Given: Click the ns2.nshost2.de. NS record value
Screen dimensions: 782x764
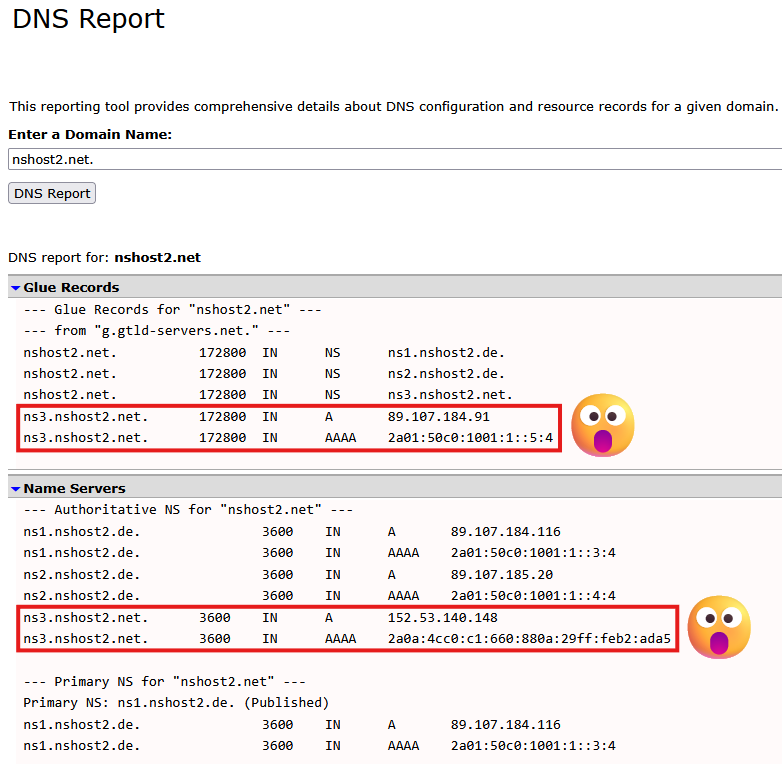Looking at the screenshot, I should click(x=446, y=374).
